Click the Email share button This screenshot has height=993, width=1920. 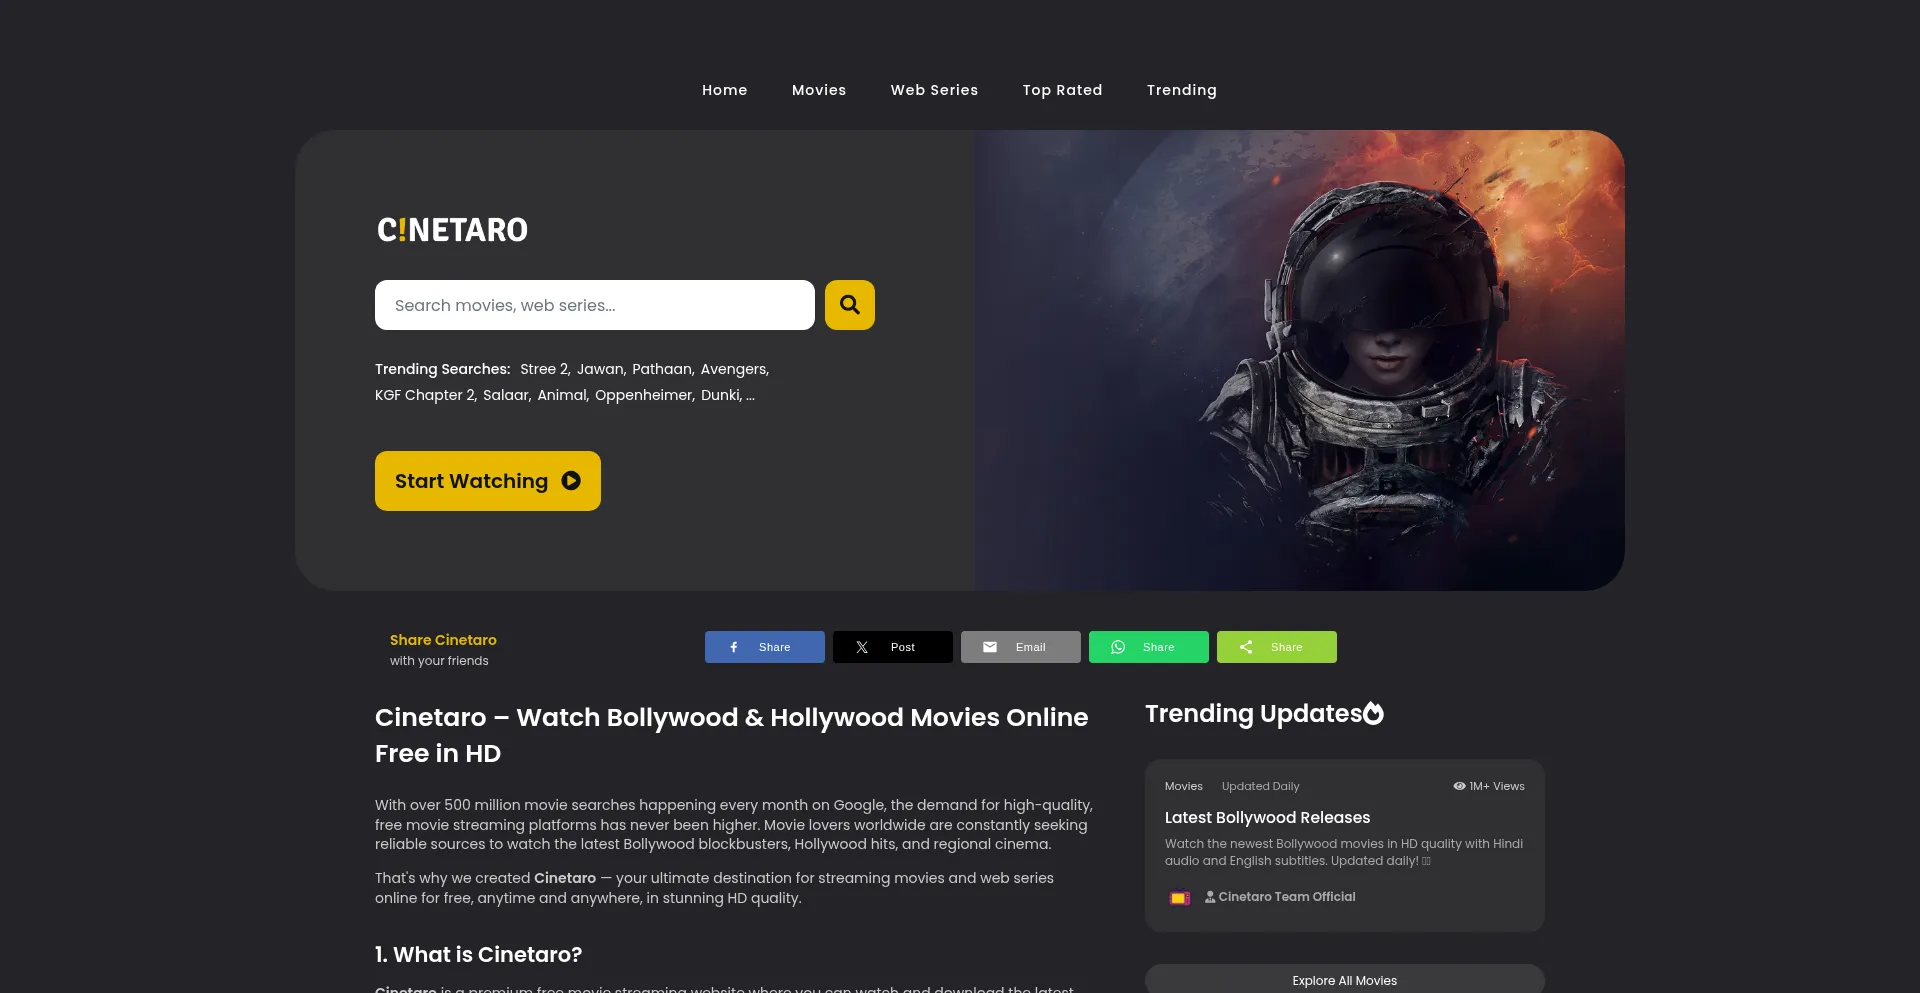tap(1021, 647)
